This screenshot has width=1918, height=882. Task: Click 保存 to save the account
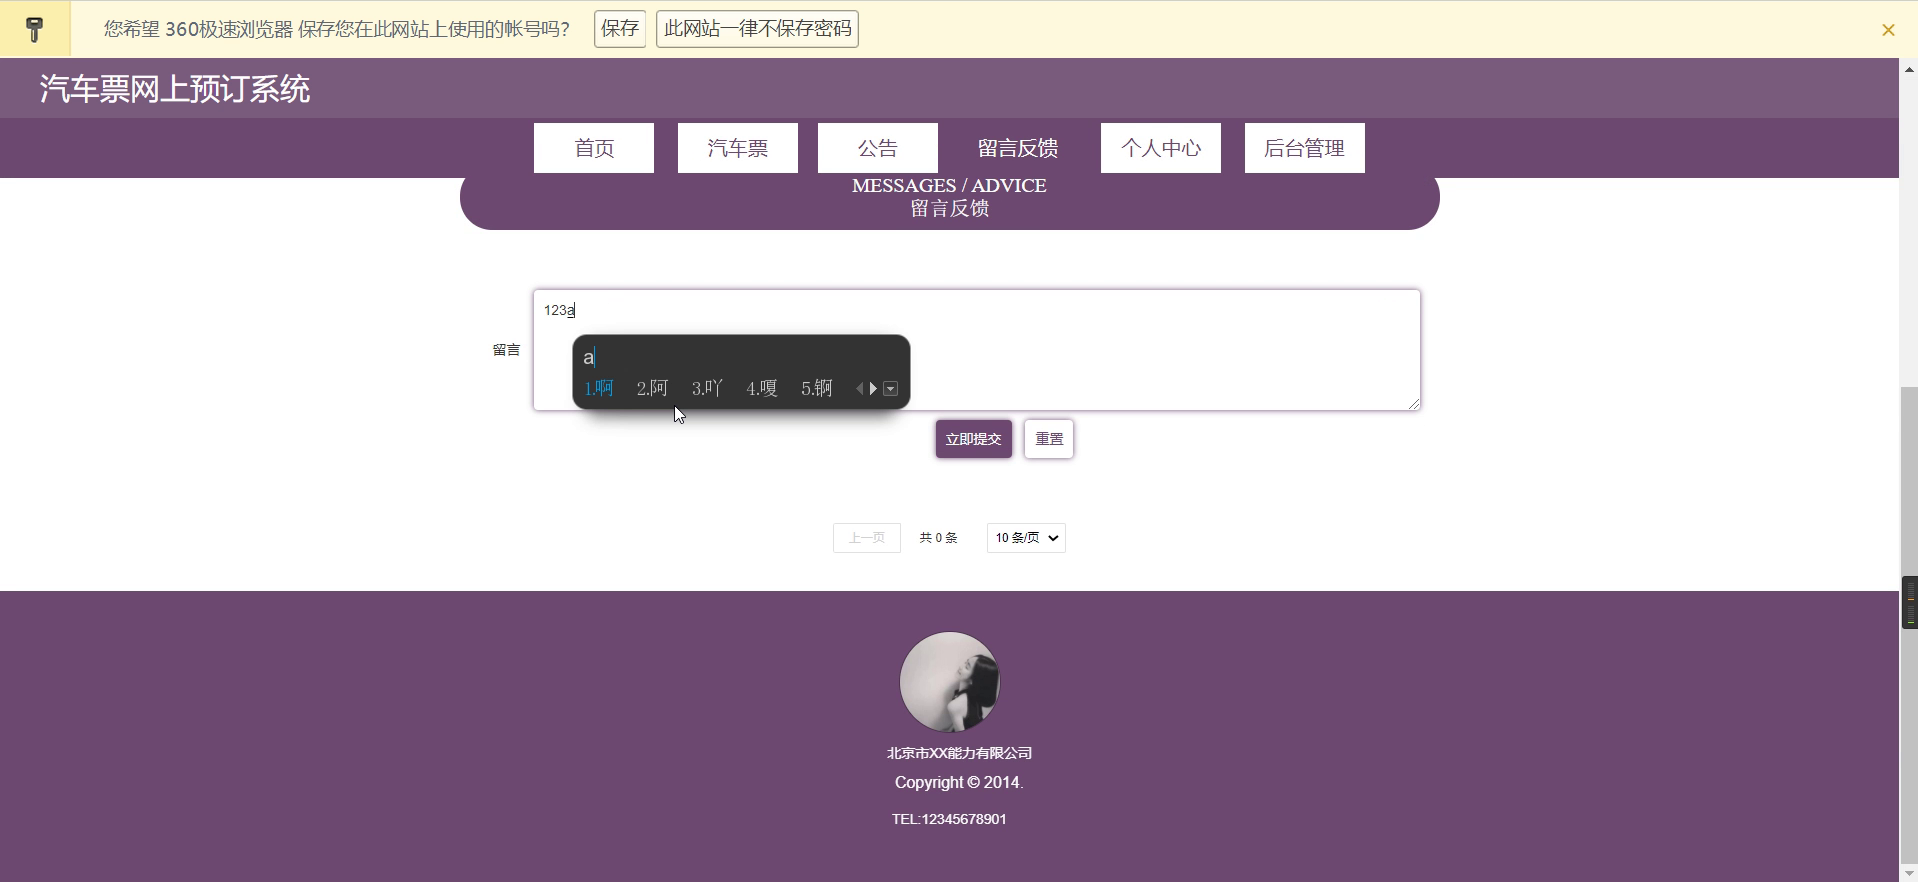point(620,29)
